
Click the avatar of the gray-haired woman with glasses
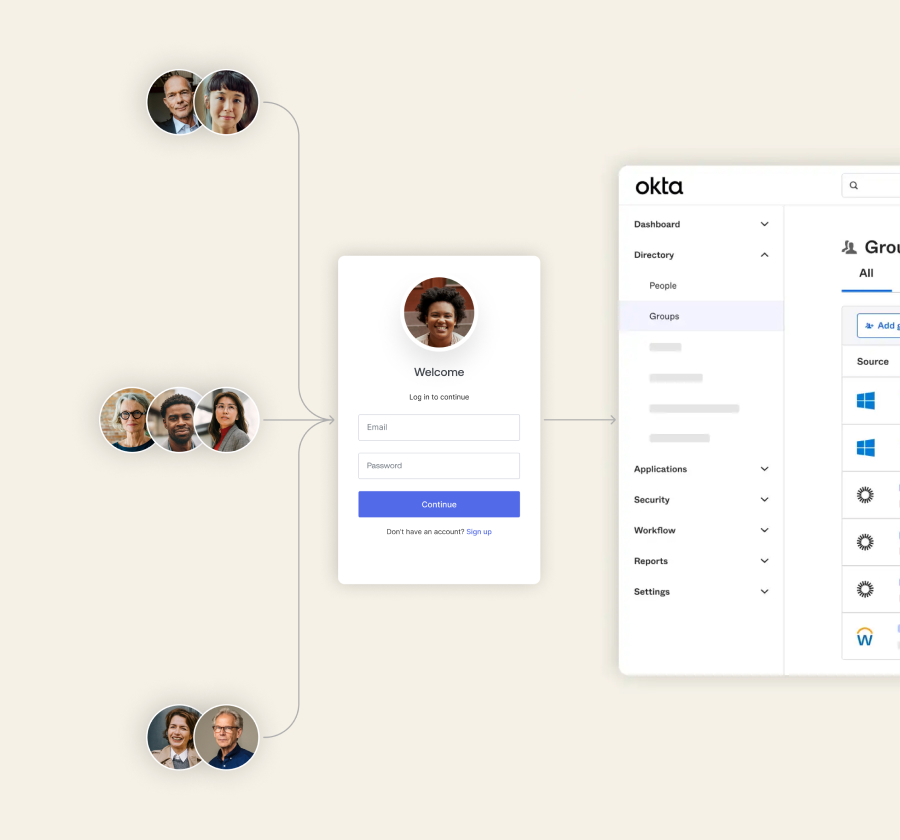(x=130, y=420)
